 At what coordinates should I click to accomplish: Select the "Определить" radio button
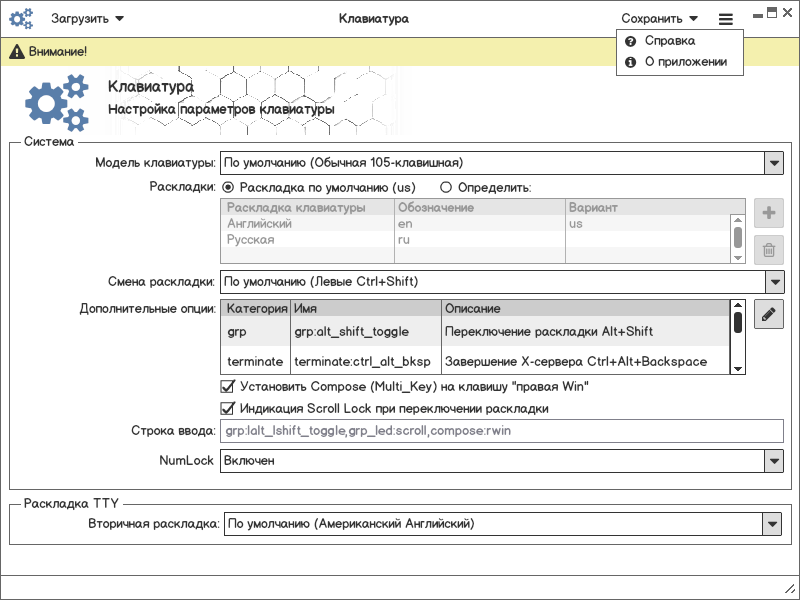pos(446,187)
